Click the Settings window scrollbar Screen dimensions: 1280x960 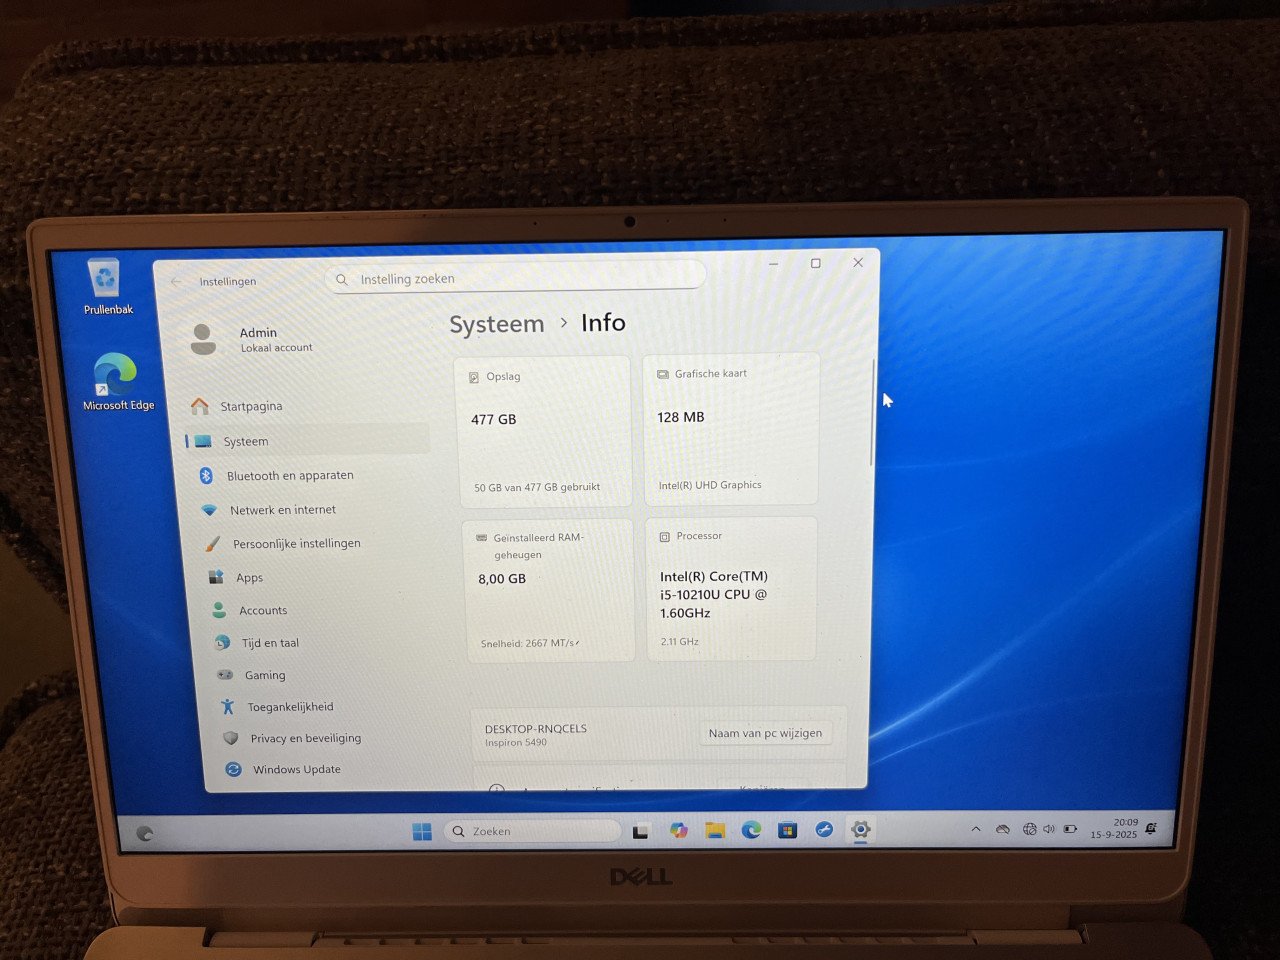click(873, 412)
